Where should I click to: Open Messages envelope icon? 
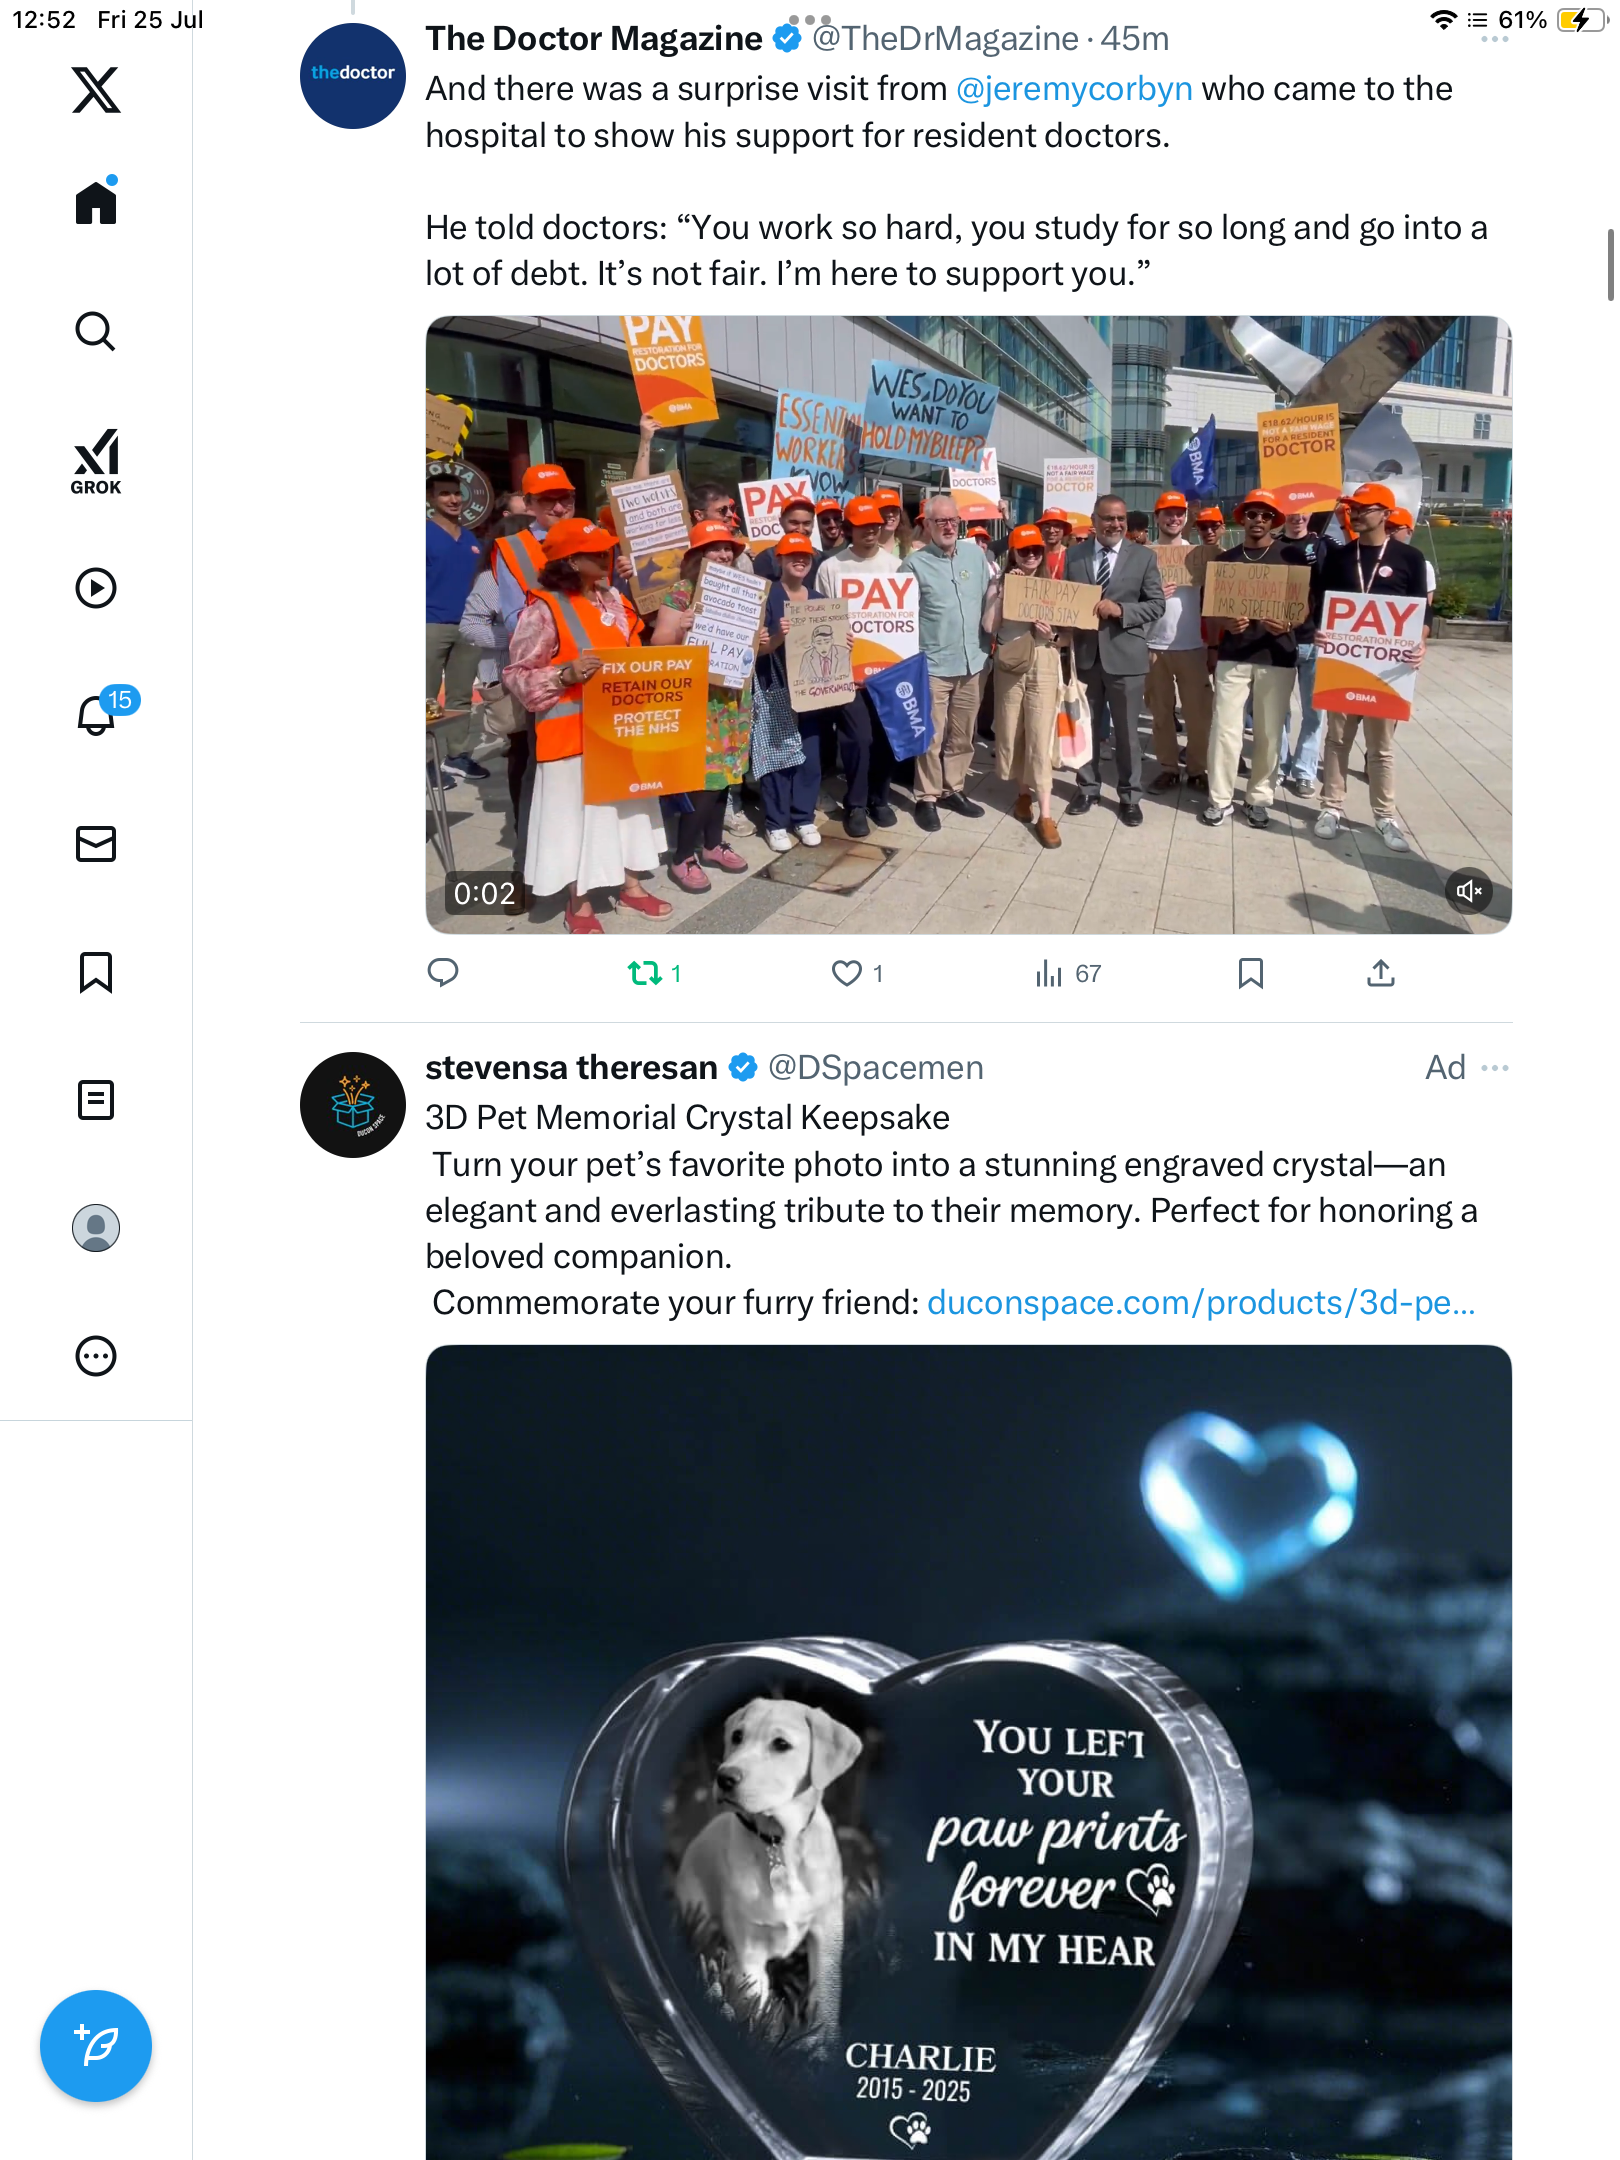click(x=96, y=844)
